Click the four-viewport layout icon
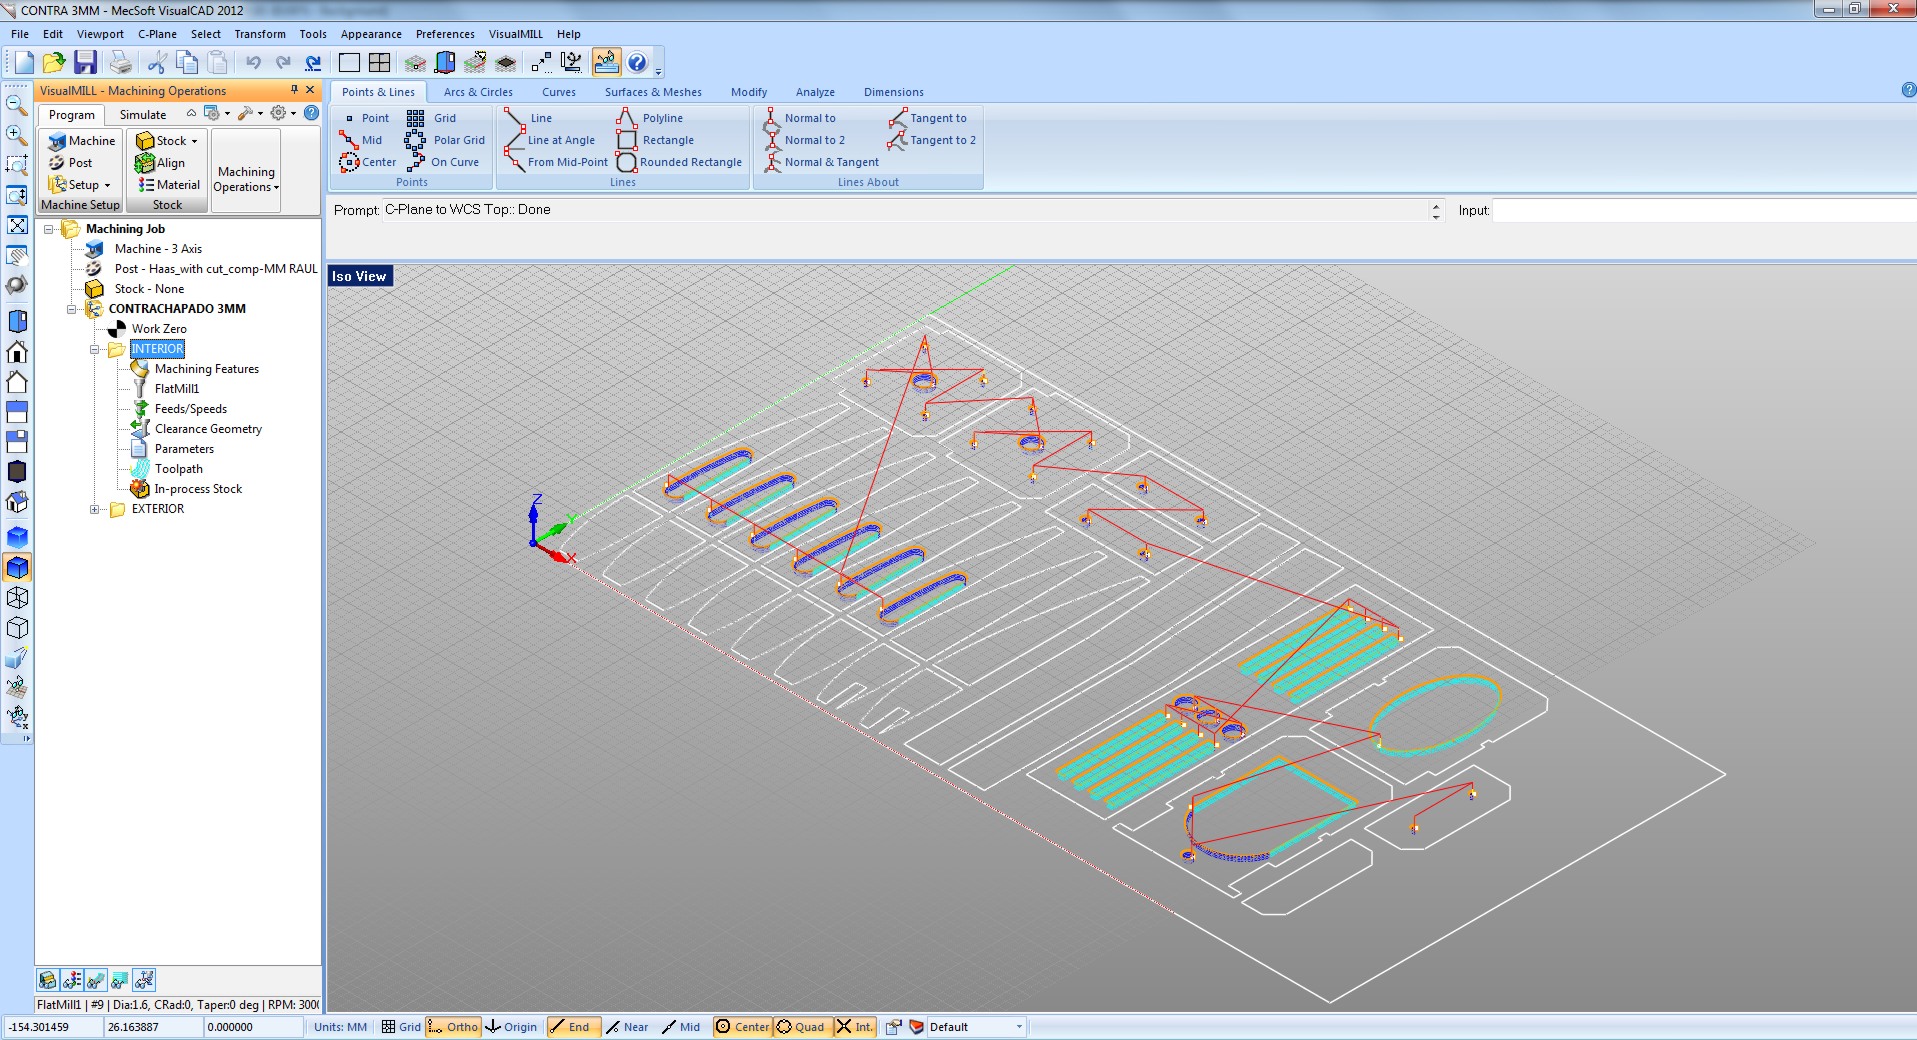The image size is (1917, 1040). point(379,63)
